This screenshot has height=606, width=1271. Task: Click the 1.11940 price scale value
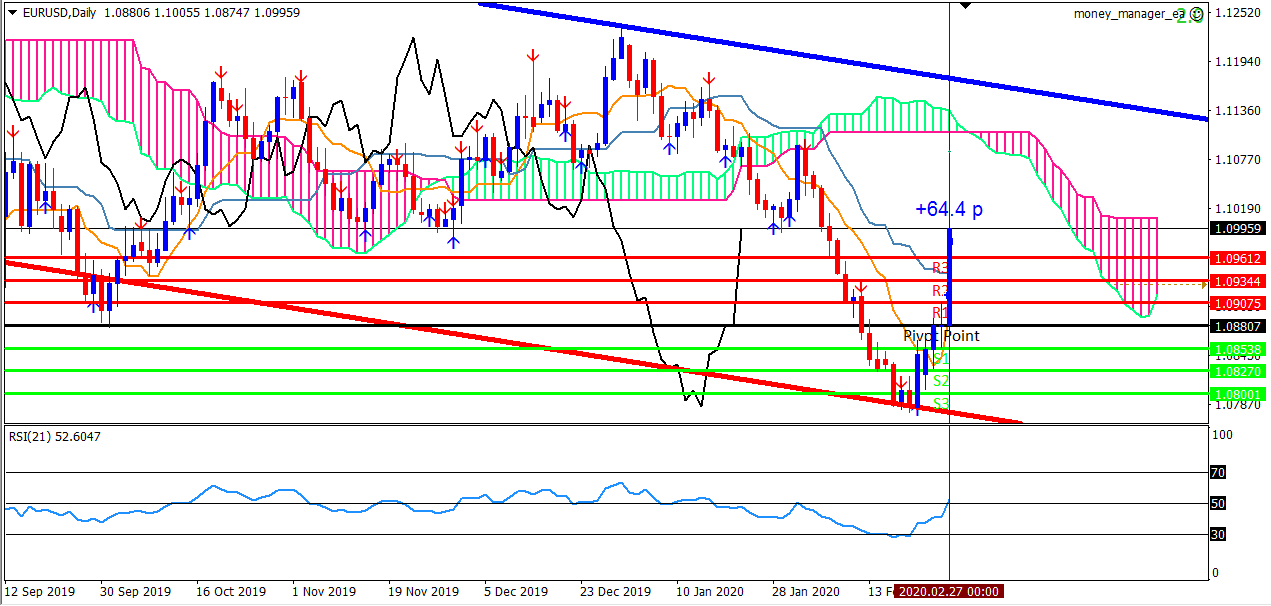[1238, 62]
